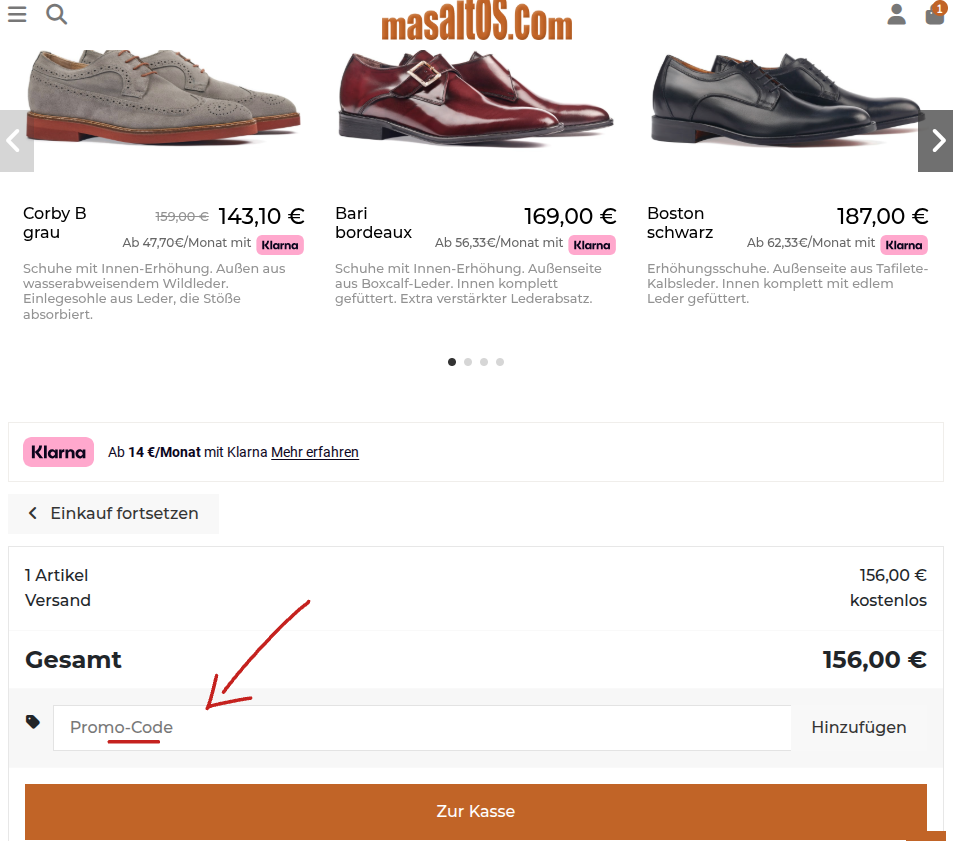
Task: Select the first carousel pagination dot
Action: click(x=451, y=362)
